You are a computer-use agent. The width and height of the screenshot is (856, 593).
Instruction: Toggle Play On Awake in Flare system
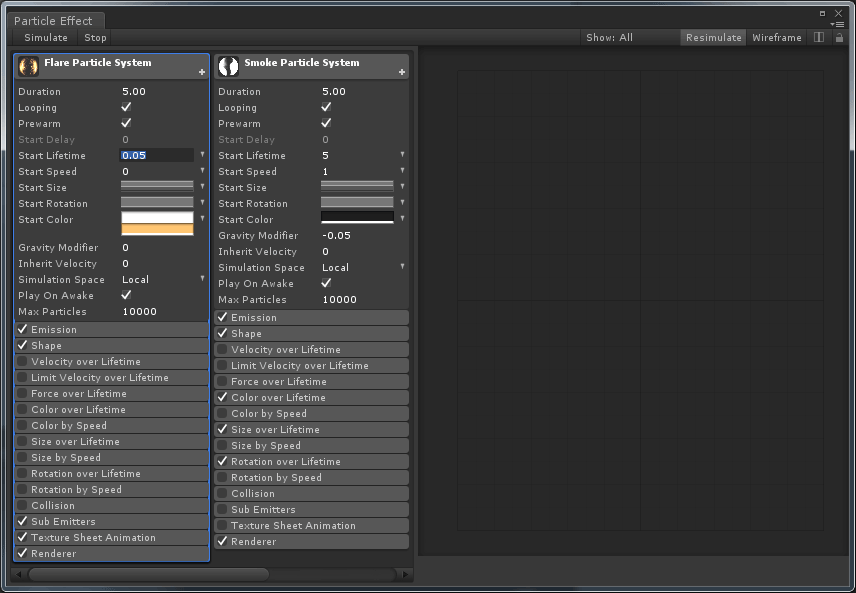point(126,295)
